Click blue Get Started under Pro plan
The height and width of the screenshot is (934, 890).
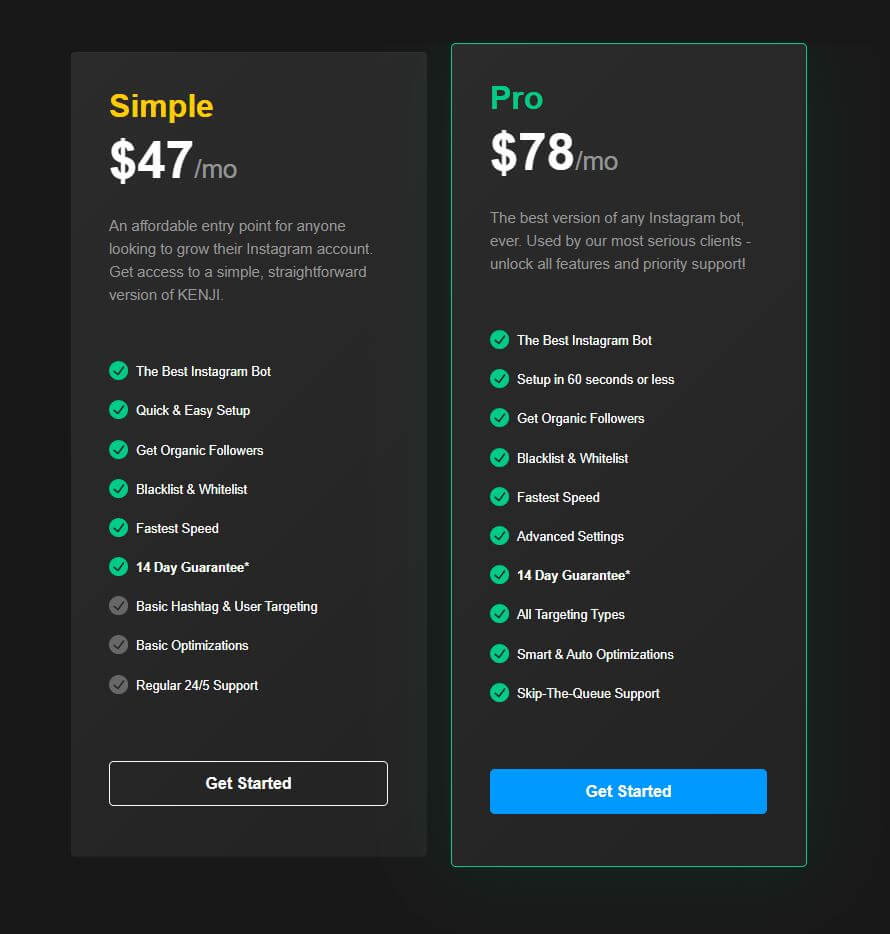(628, 791)
